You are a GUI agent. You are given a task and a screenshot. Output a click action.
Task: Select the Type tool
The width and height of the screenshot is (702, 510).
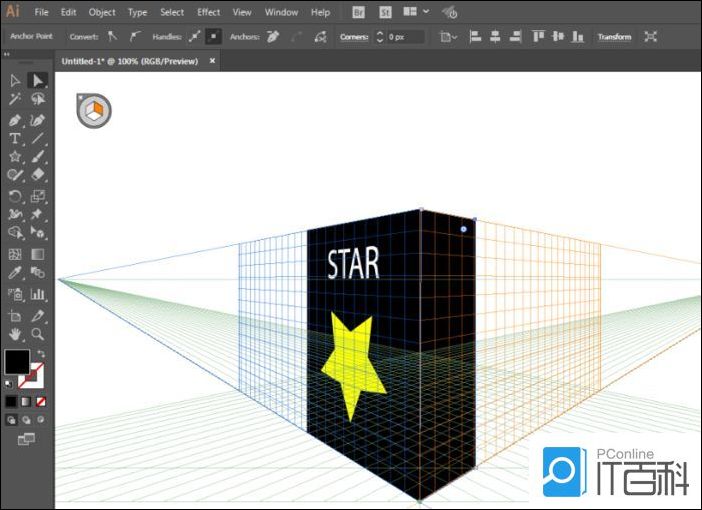coord(16,139)
